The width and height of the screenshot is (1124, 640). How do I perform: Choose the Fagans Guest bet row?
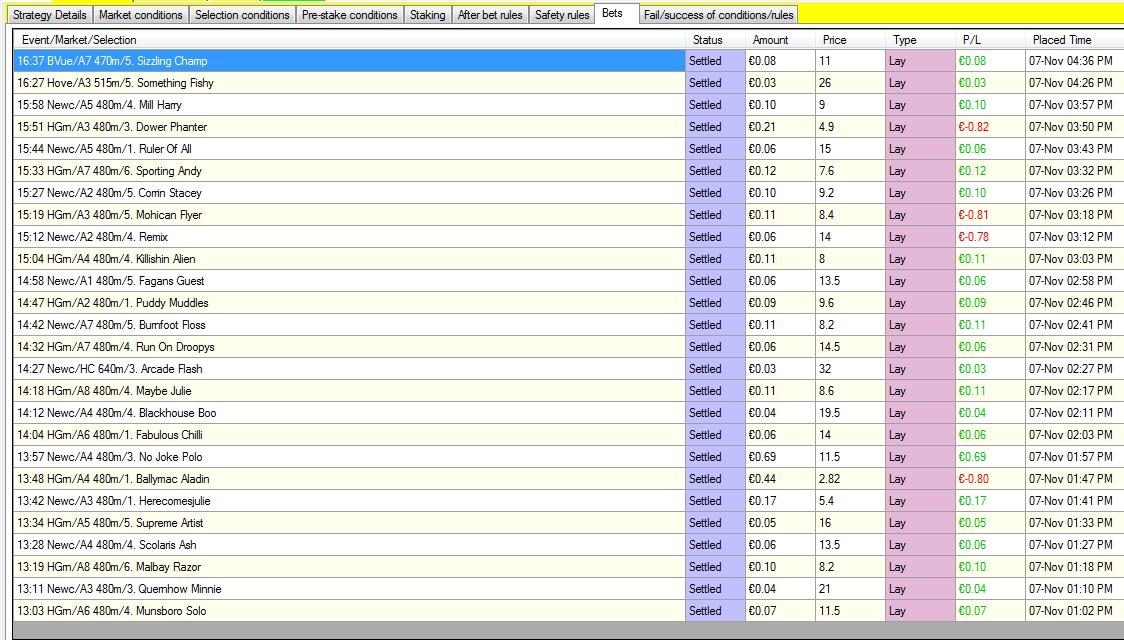tap(569, 281)
